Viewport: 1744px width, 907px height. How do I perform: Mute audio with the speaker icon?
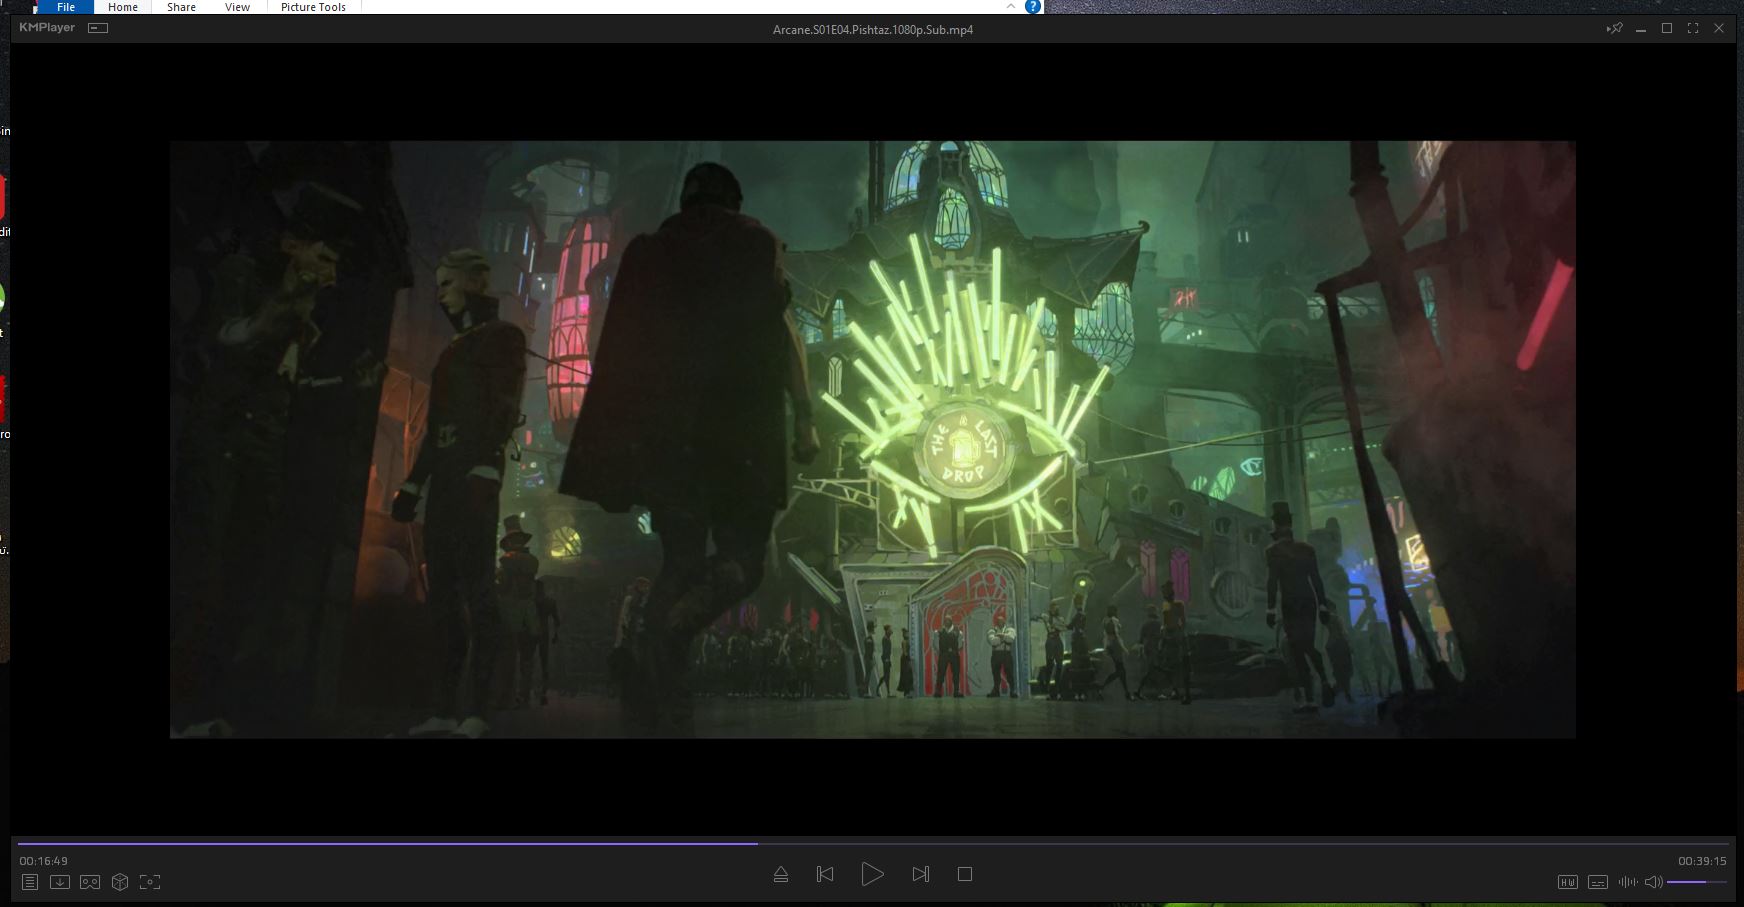[x=1653, y=882]
